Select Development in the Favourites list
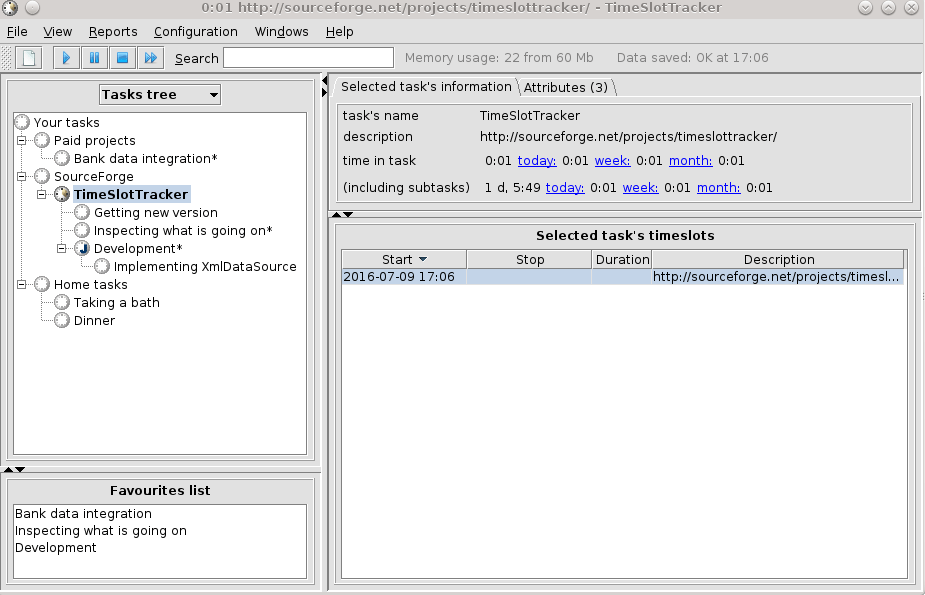Screen dimensions: 925x595 point(55,547)
